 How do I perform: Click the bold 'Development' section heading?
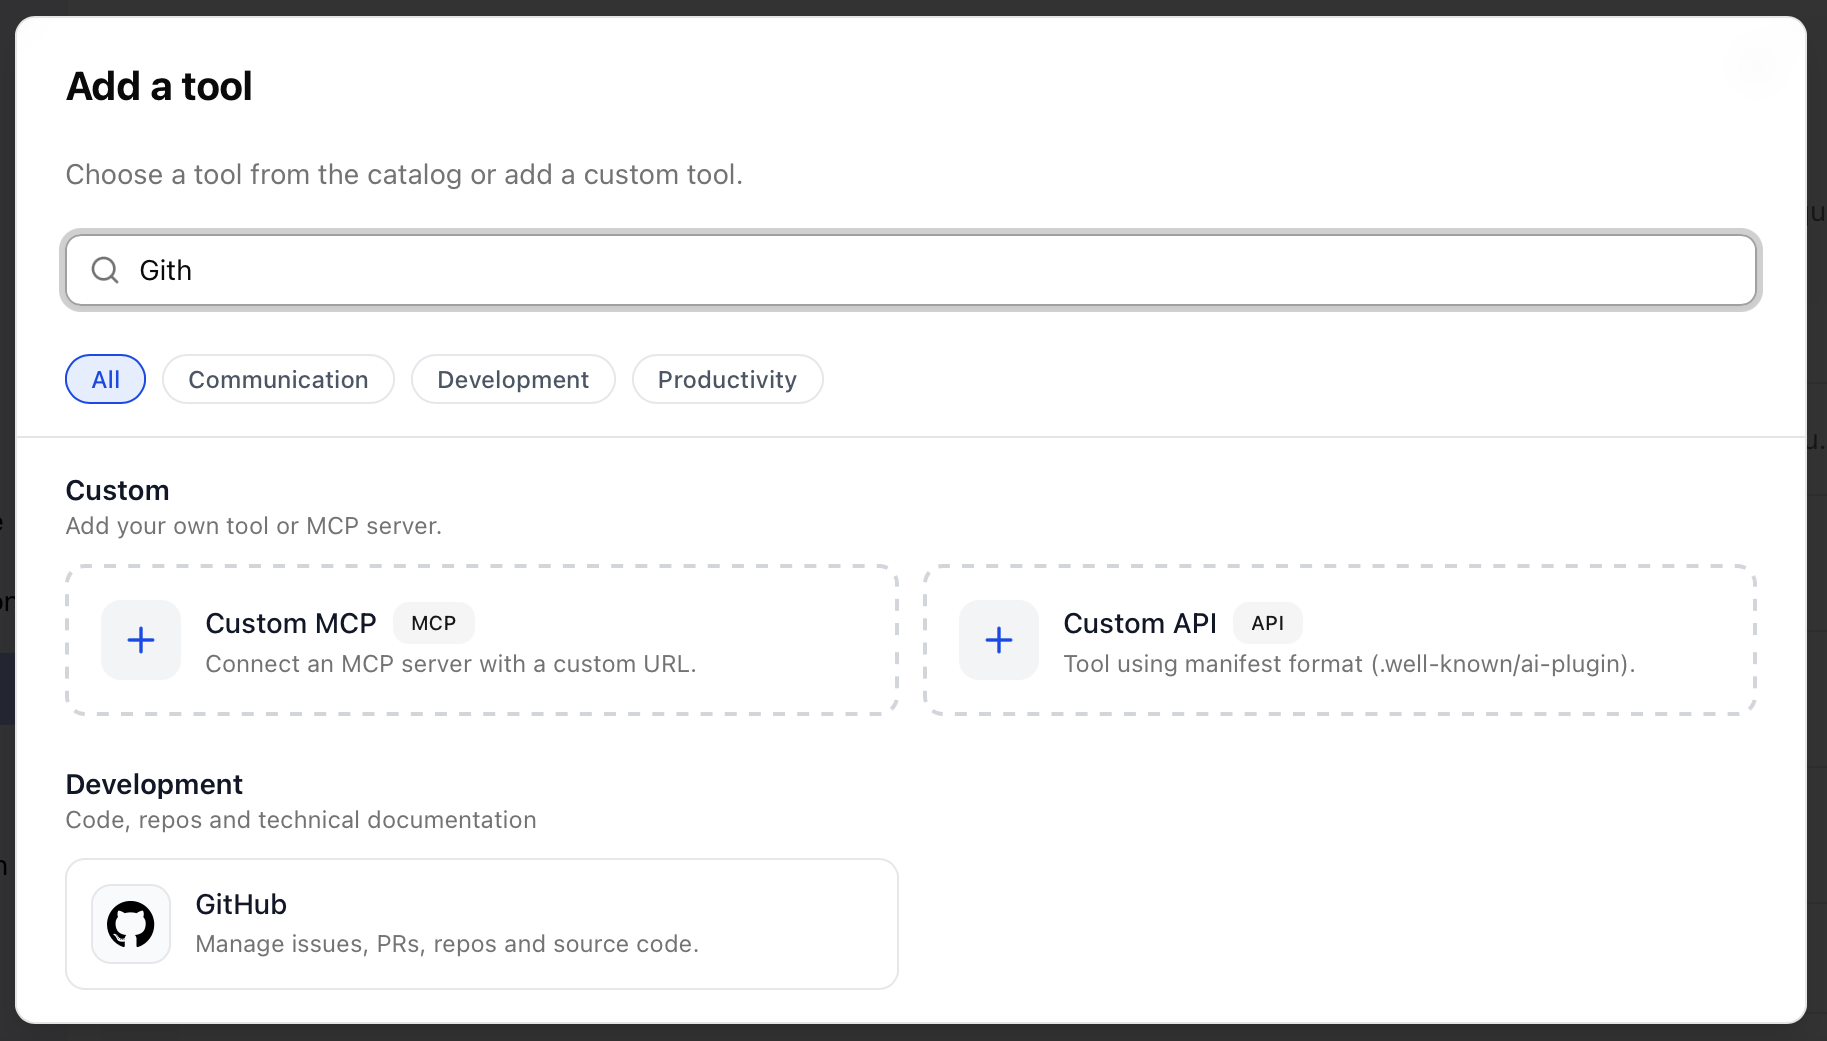(154, 784)
